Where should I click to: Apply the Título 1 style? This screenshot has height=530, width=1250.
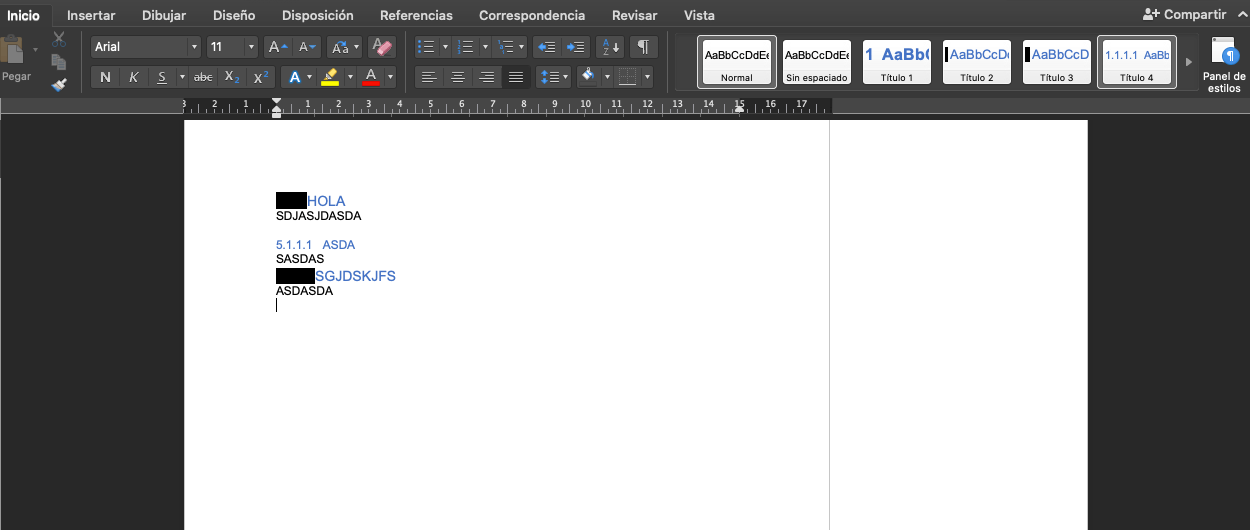(897, 62)
